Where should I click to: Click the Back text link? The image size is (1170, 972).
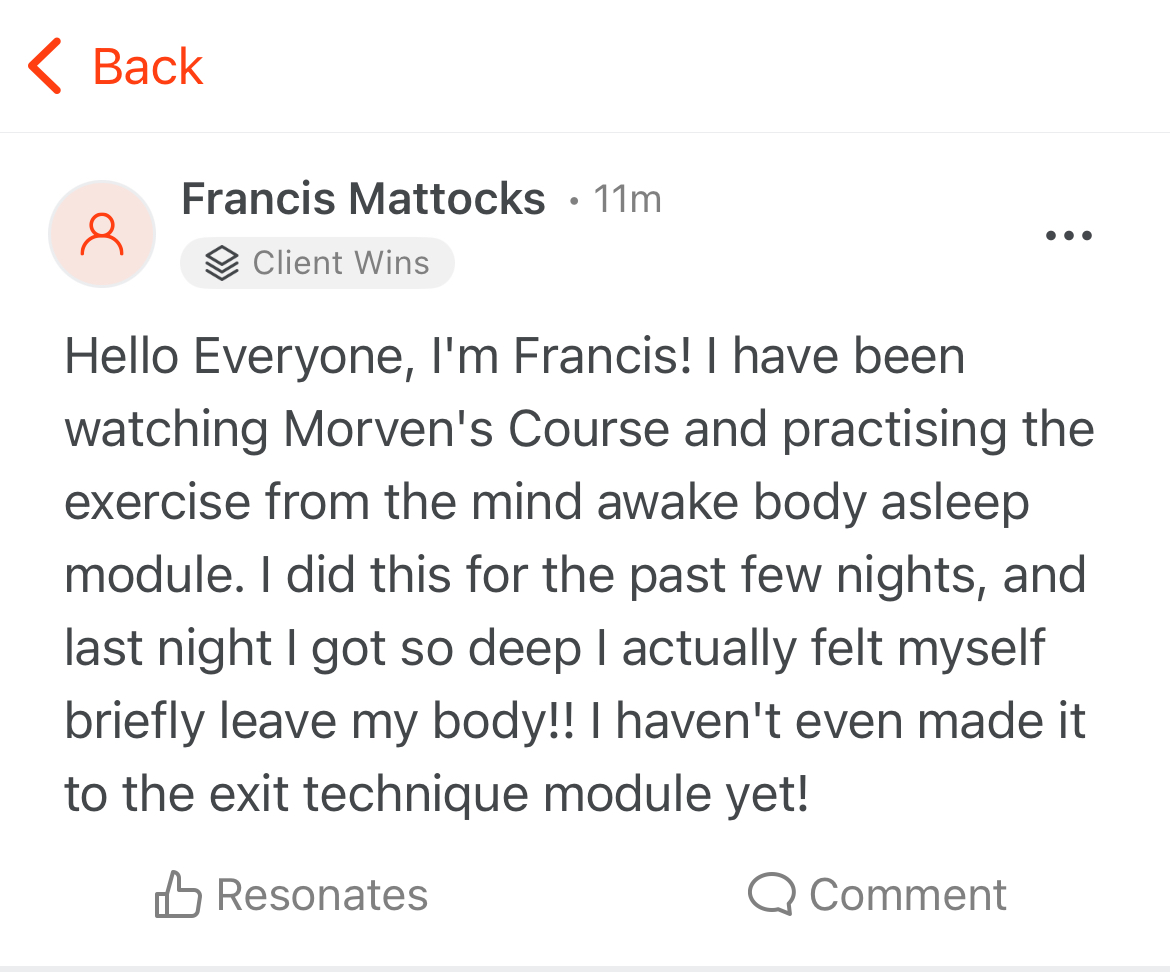pos(148,66)
